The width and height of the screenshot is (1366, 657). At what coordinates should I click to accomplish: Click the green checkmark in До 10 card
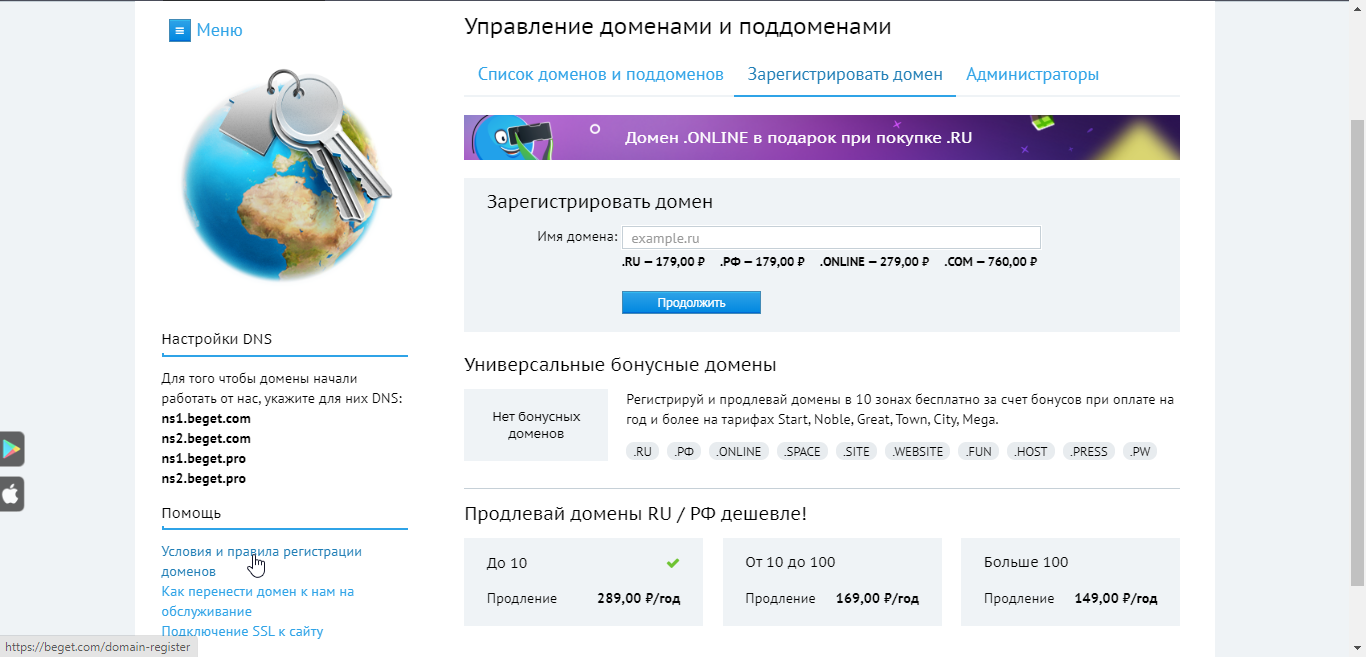tap(673, 563)
